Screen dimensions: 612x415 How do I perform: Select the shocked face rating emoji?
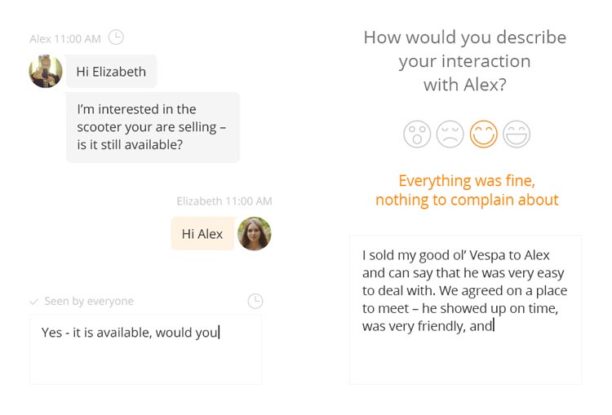coord(417,134)
